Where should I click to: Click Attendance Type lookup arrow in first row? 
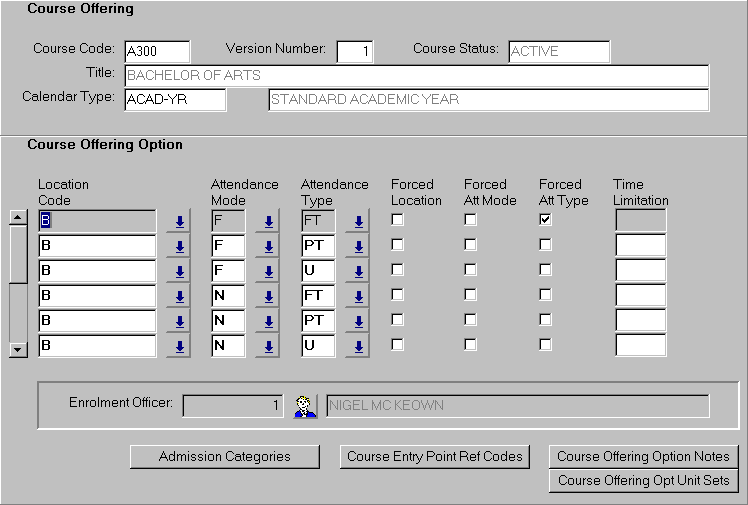(357, 221)
